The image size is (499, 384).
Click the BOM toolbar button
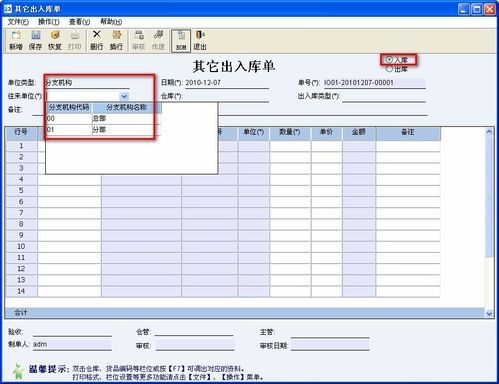(181, 41)
